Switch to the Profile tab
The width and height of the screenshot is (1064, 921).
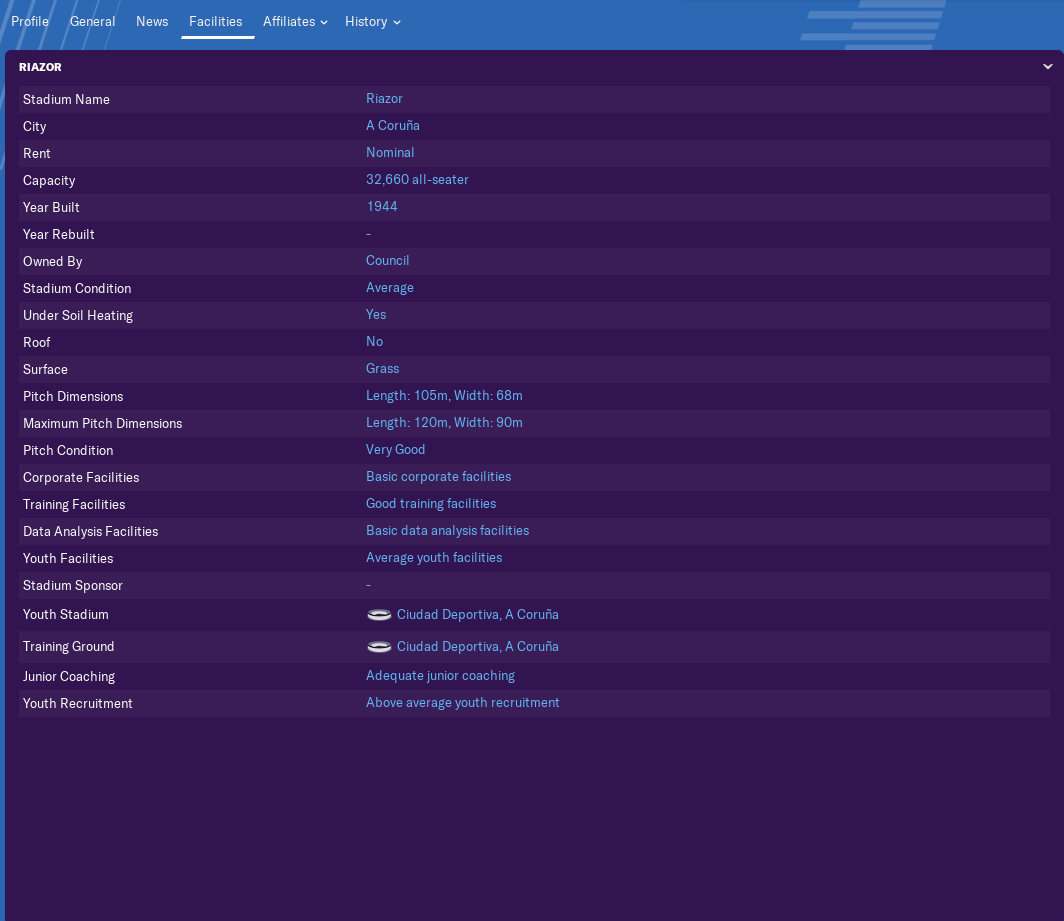tap(30, 22)
